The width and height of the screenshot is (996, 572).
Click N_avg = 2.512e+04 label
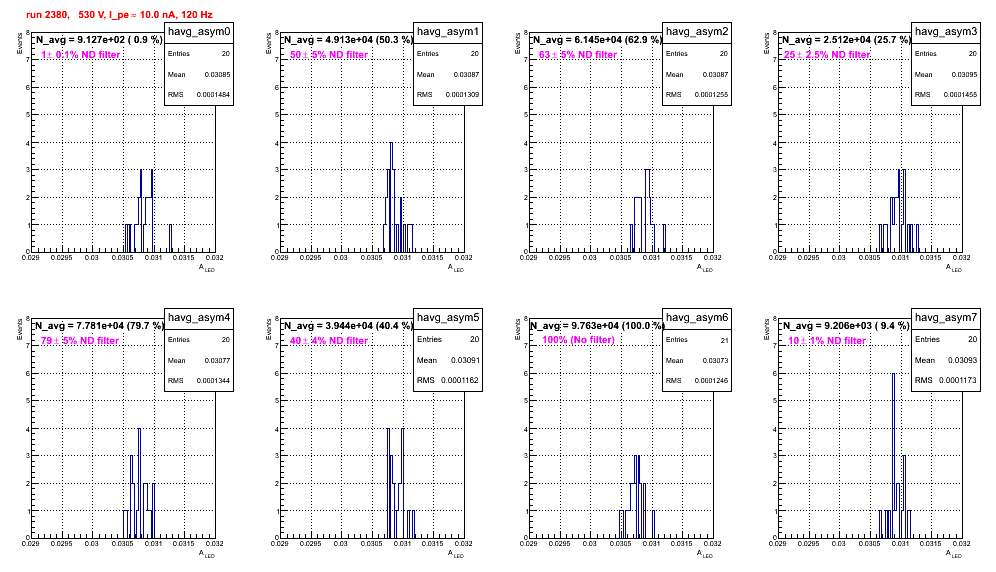tap(846, 39)
